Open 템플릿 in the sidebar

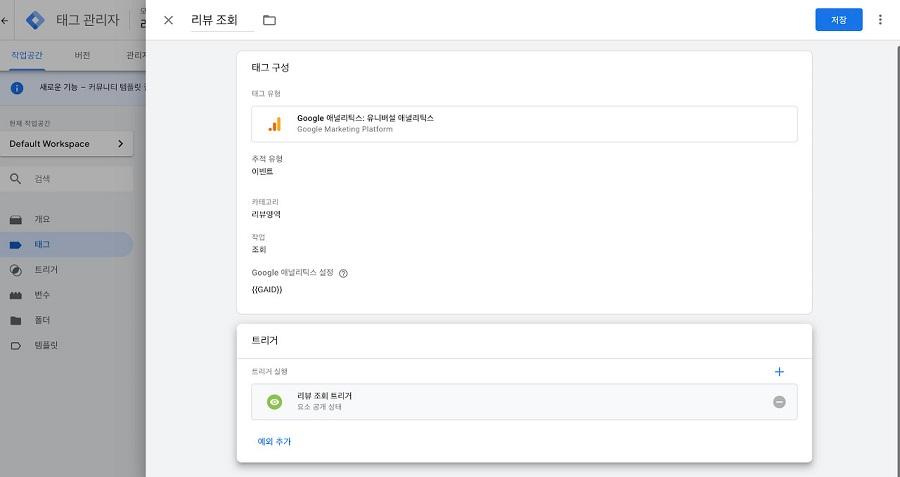click(67, 346)
